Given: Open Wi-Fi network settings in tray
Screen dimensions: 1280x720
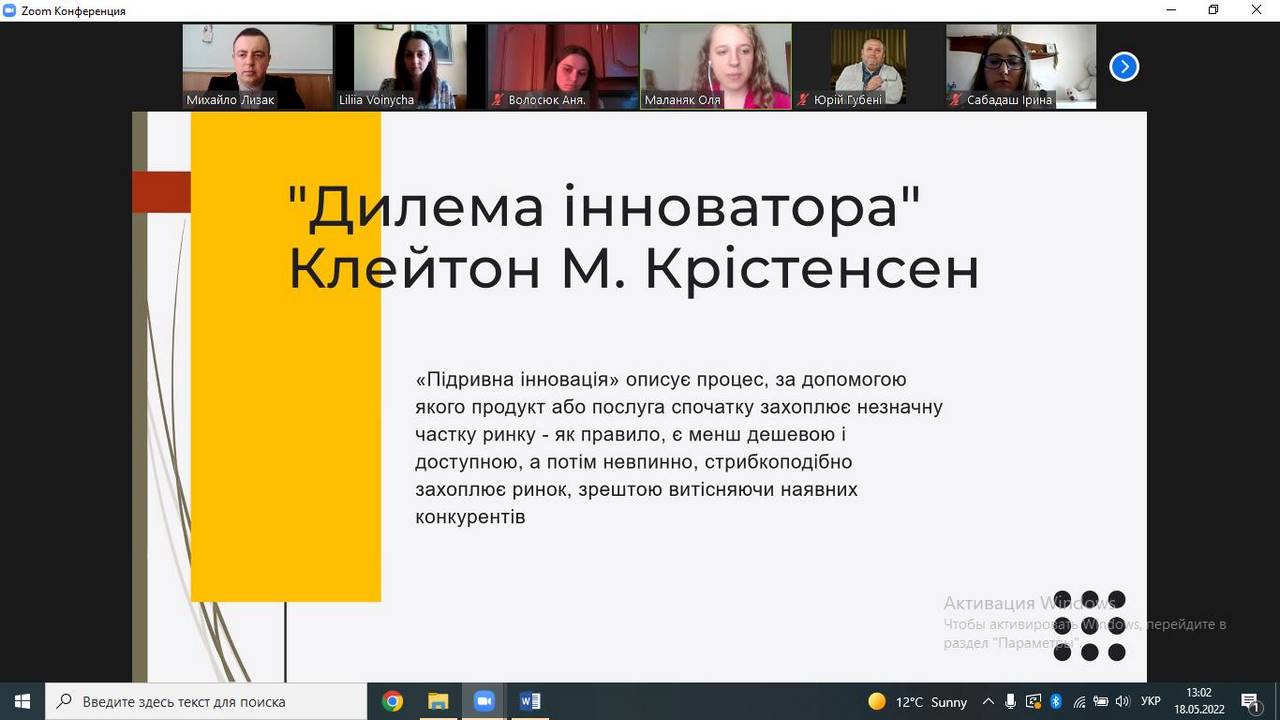Looking at the screenshot, I should click(1078, 702).
